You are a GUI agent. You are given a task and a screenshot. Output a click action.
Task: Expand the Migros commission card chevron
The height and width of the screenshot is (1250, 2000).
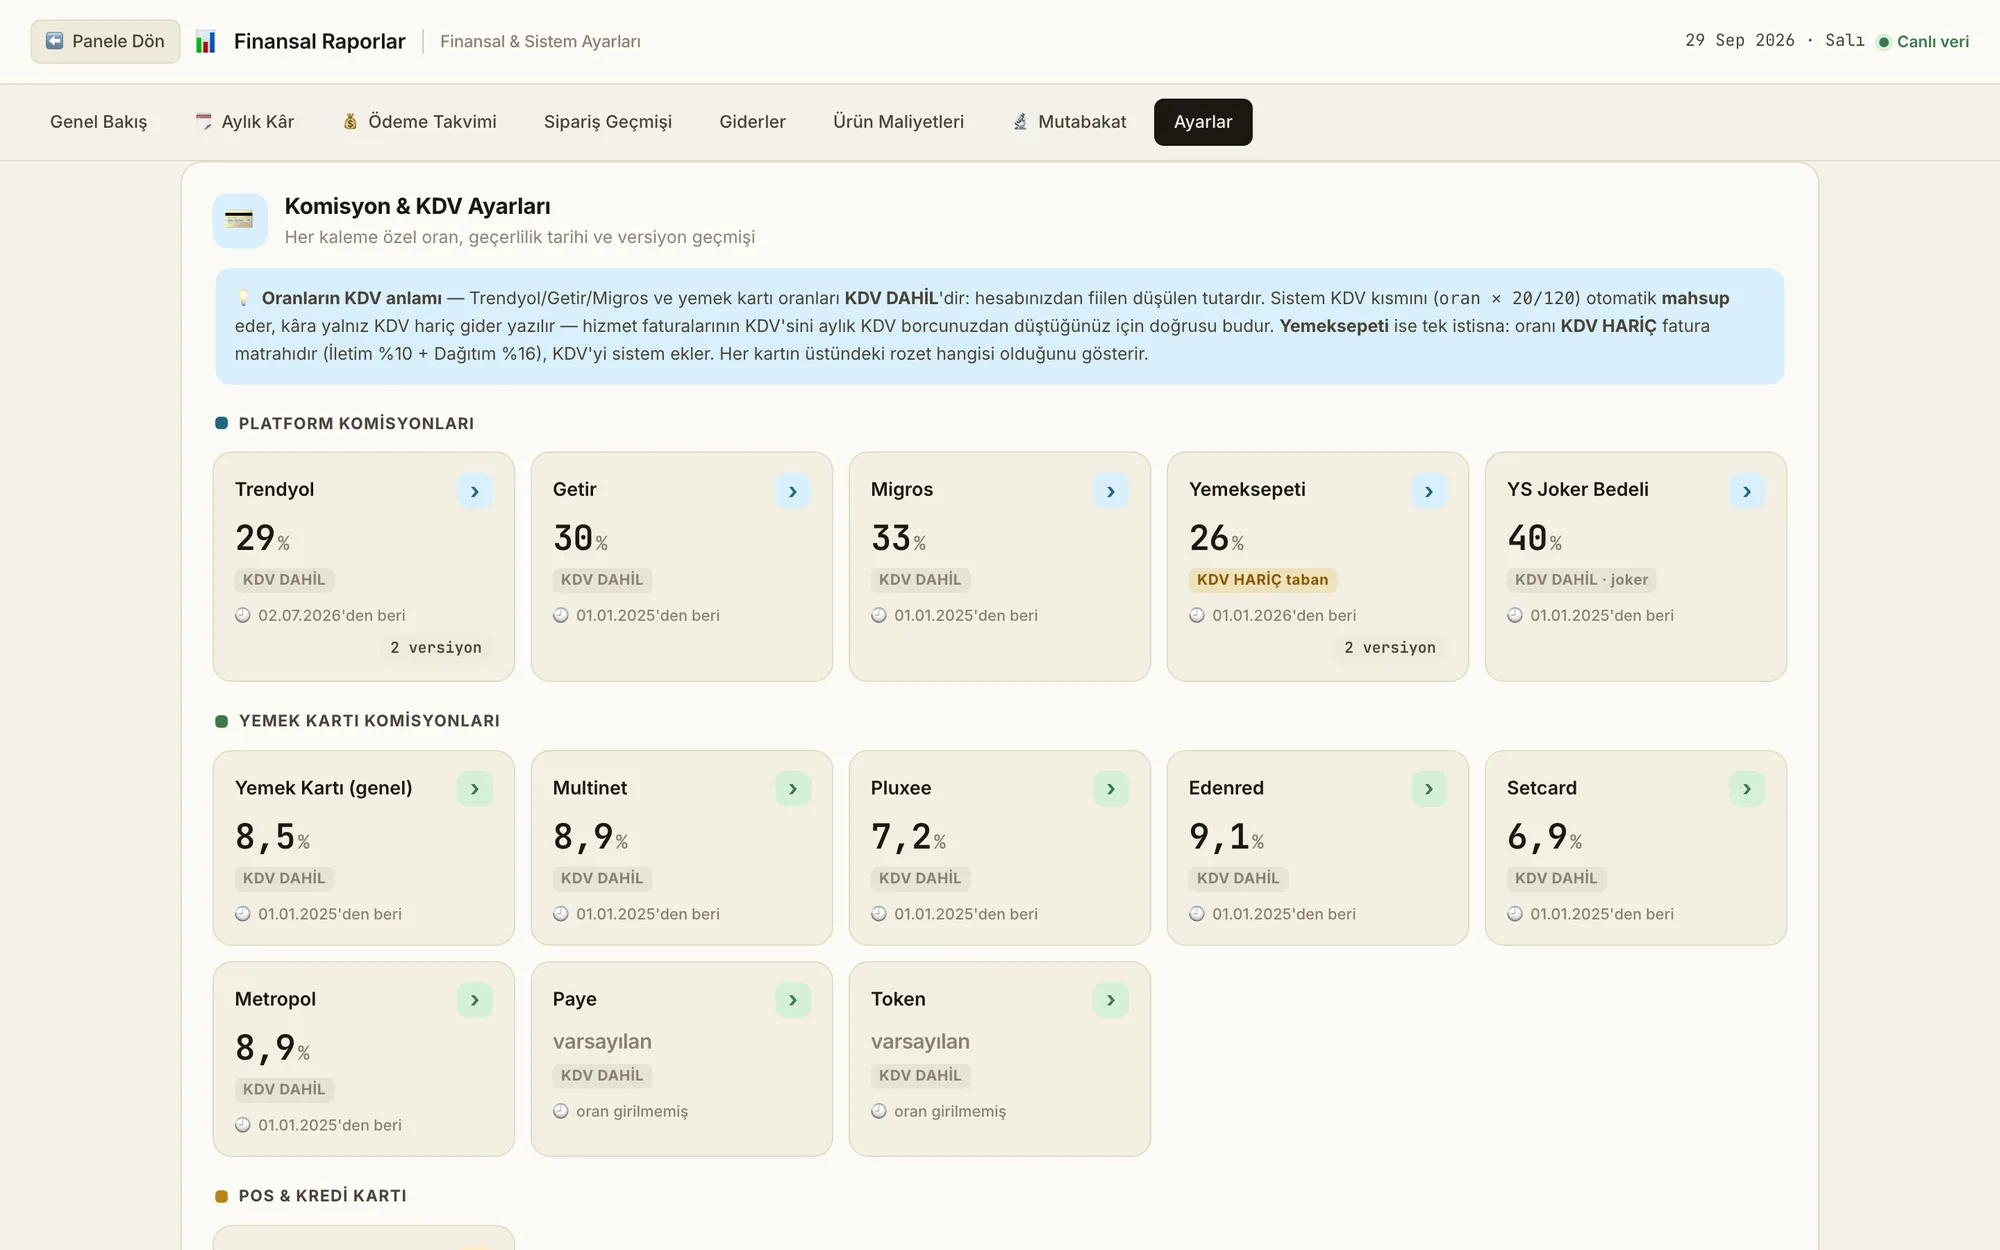click(x=1111, y=491)
